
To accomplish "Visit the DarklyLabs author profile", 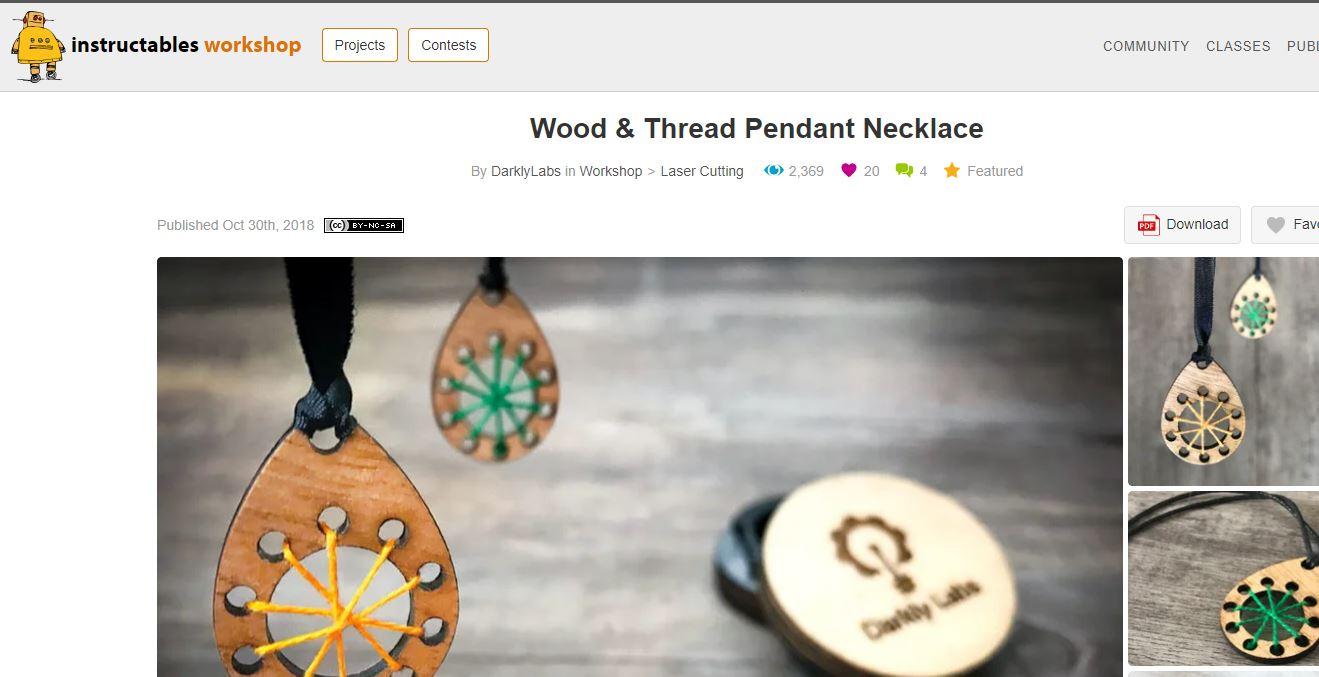I will coord(525,171).
